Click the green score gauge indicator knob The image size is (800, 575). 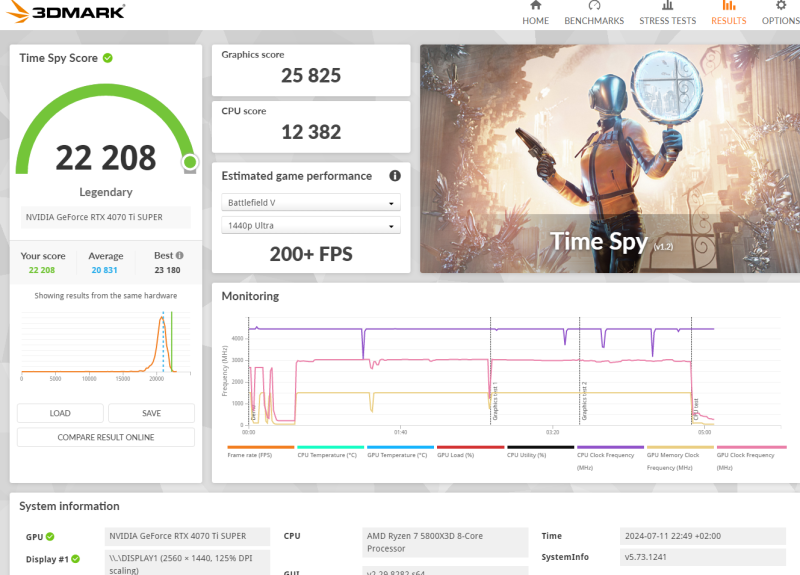pyautogui.click(x=190, y=162)
